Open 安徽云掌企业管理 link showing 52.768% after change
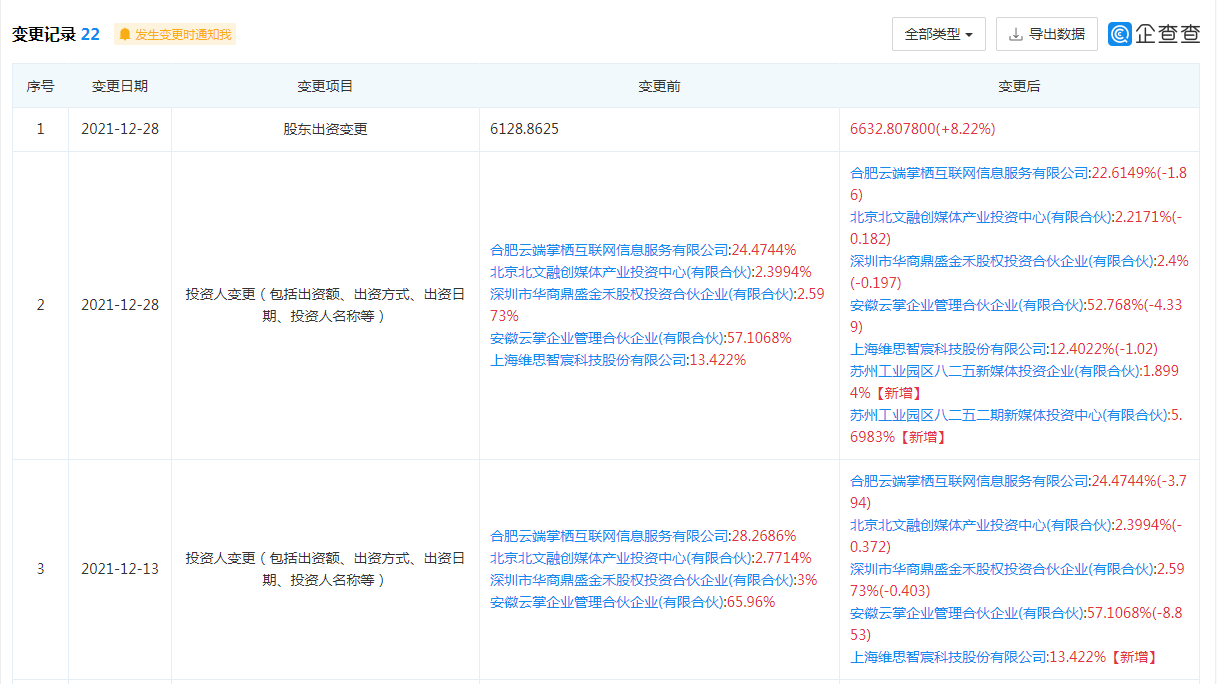 pos(965,305)
